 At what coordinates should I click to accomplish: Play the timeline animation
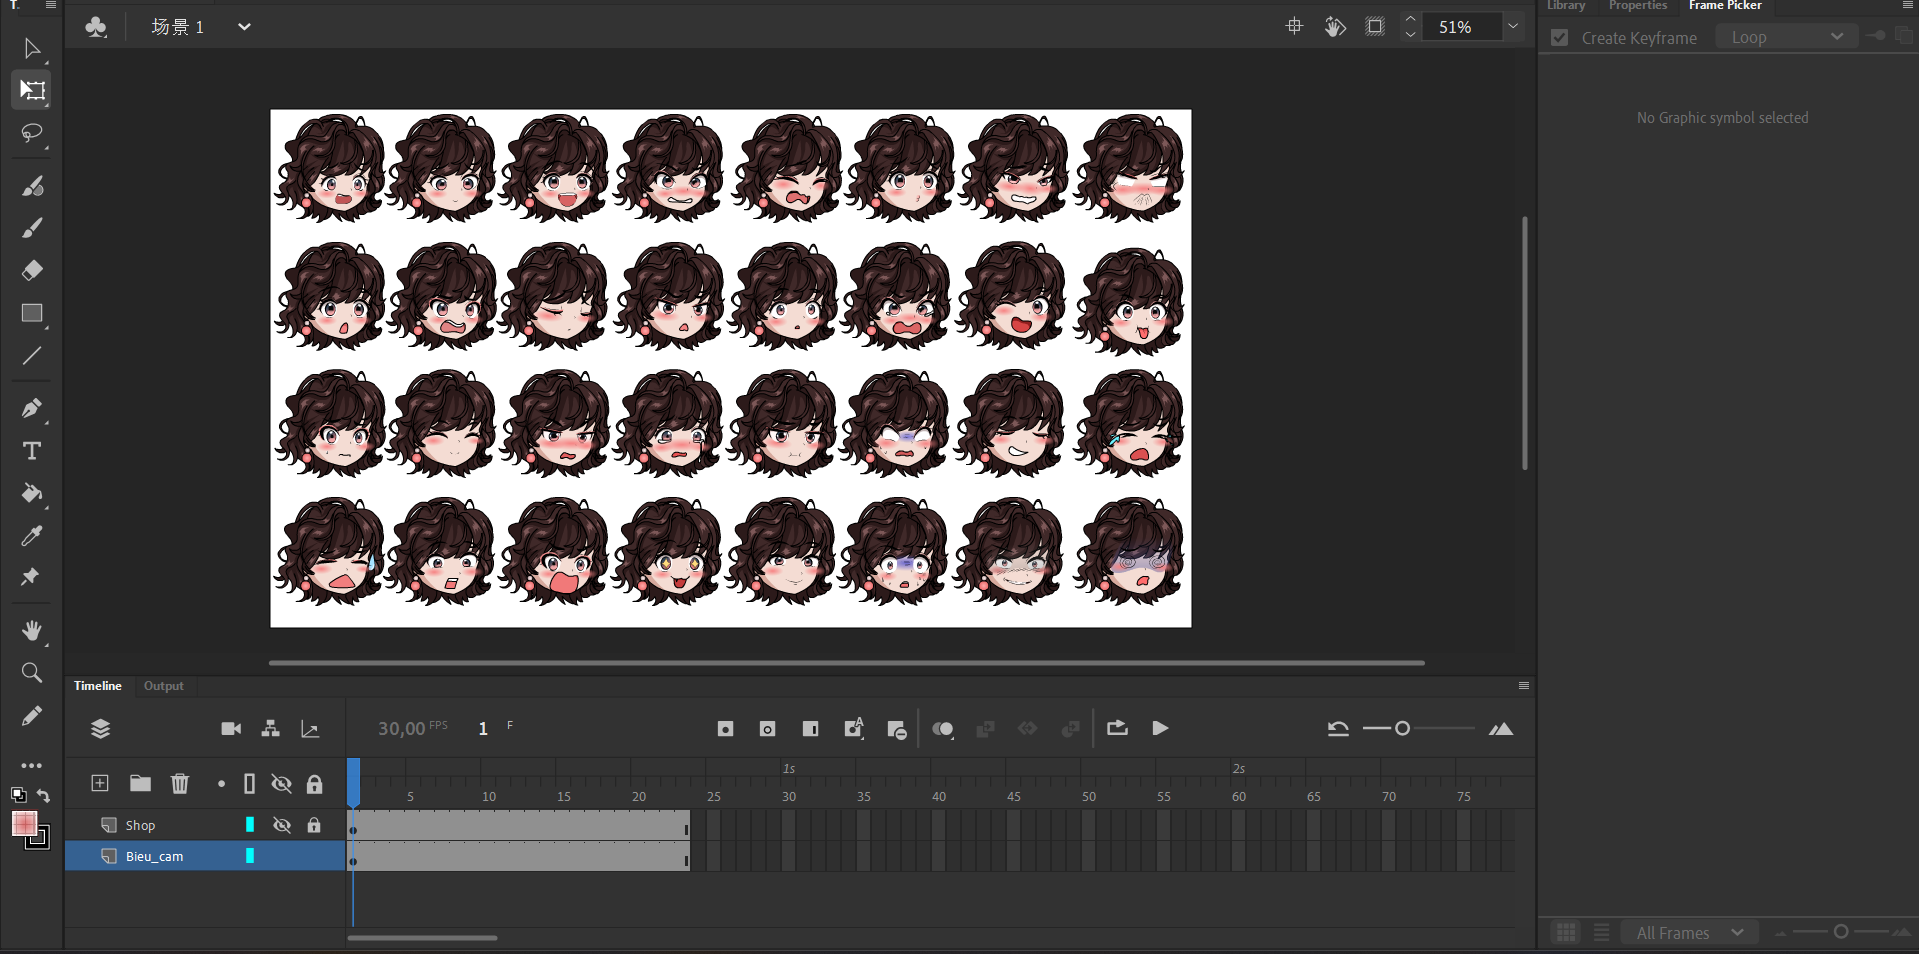[1160, 729]
